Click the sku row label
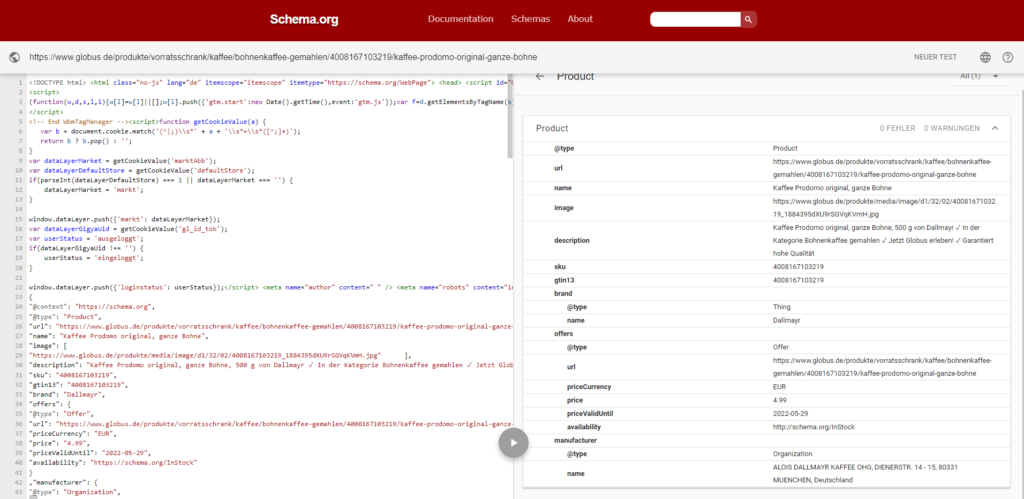This screenshot has height=499, width=1024. coord(560,266)
